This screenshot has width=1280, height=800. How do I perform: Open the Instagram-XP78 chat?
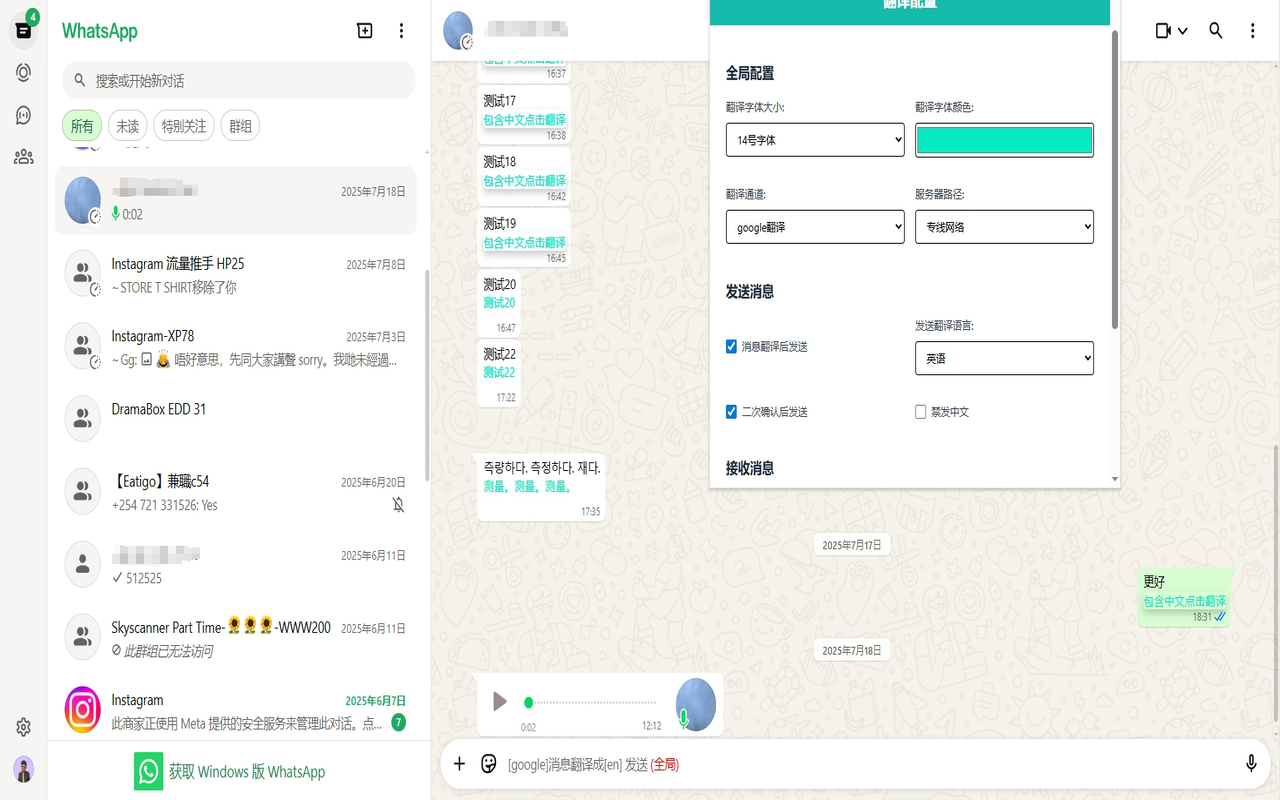[x=235, y=346]
